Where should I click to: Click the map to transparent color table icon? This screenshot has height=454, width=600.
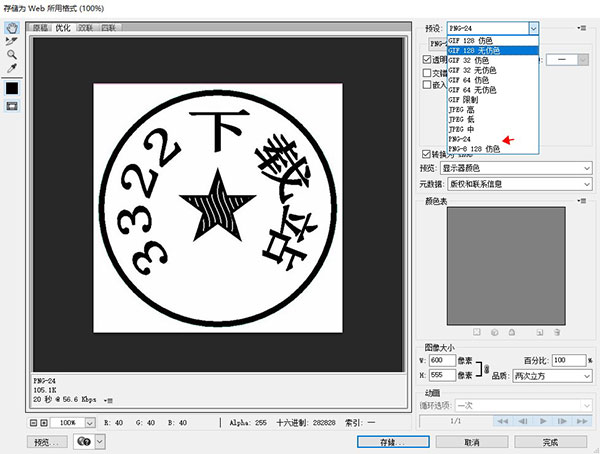[x=476, y=332]
